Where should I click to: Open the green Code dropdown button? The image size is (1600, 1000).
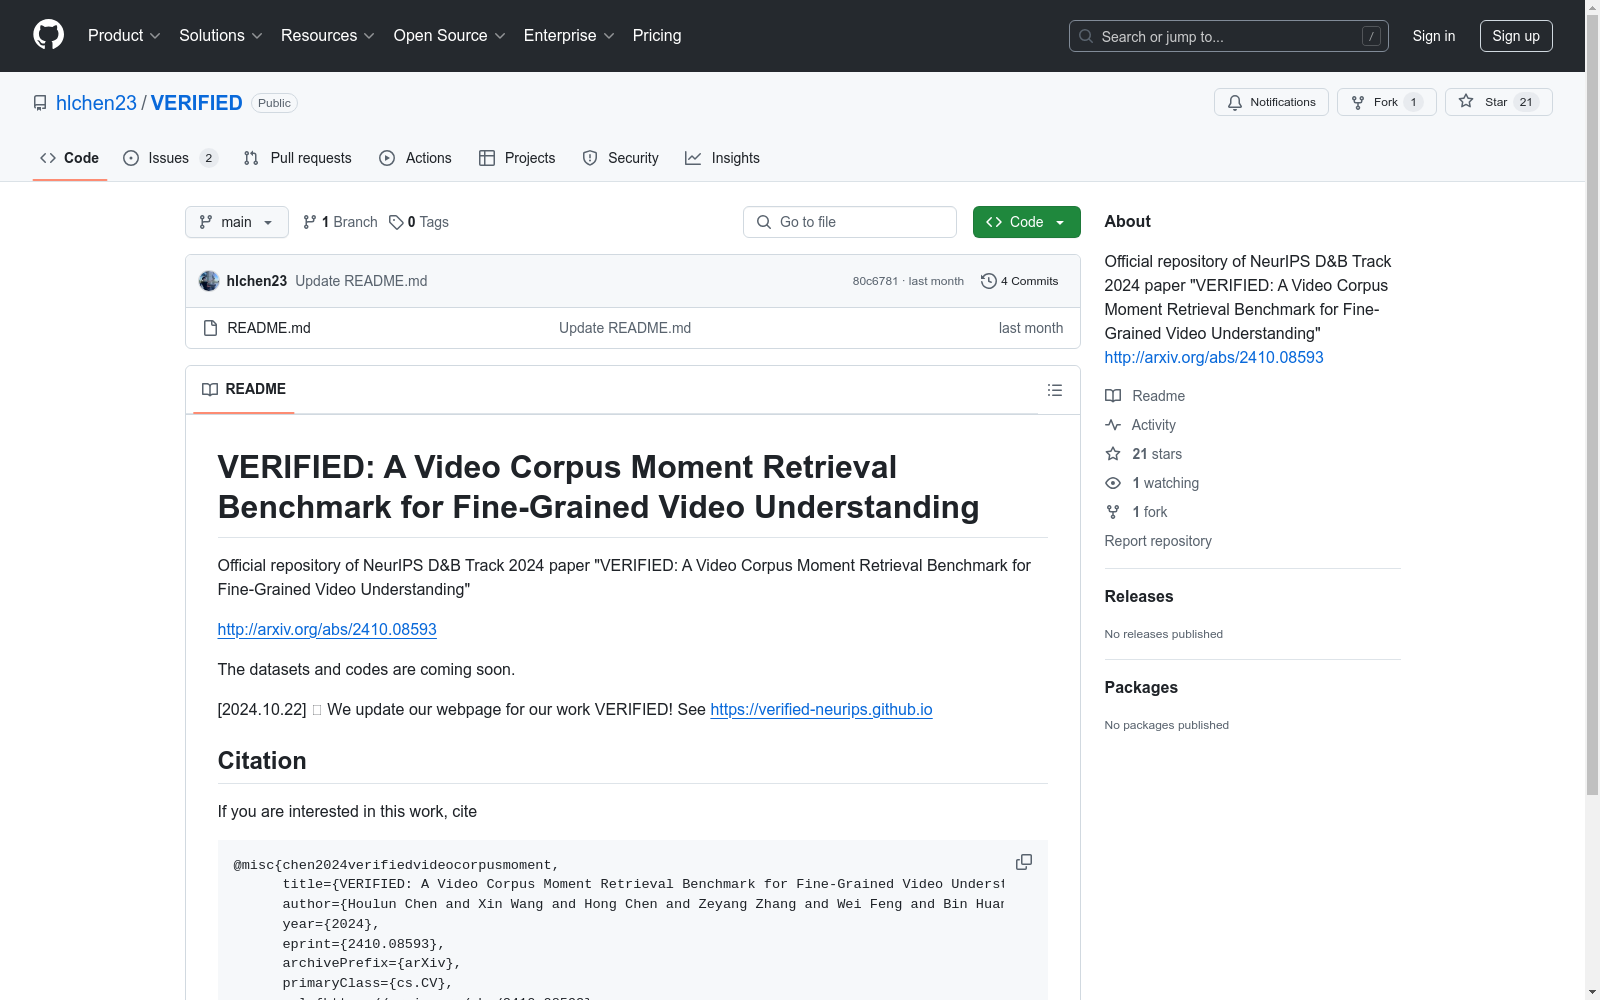(x=1026, y=222)
